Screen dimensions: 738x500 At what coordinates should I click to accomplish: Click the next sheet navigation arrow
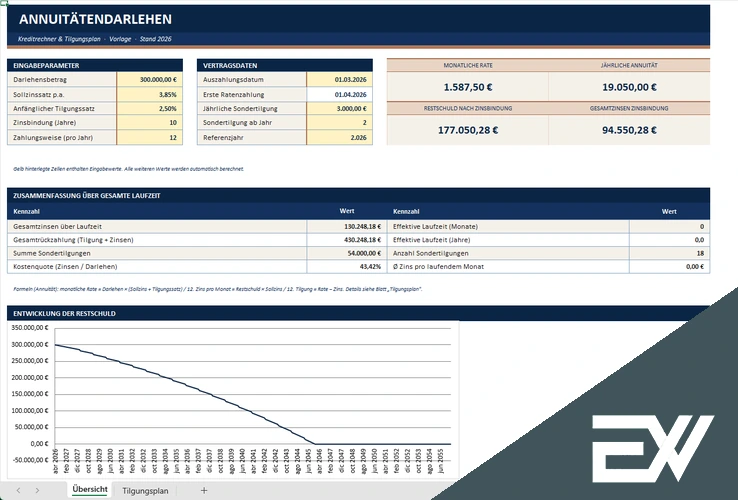(x=37, y=491)
